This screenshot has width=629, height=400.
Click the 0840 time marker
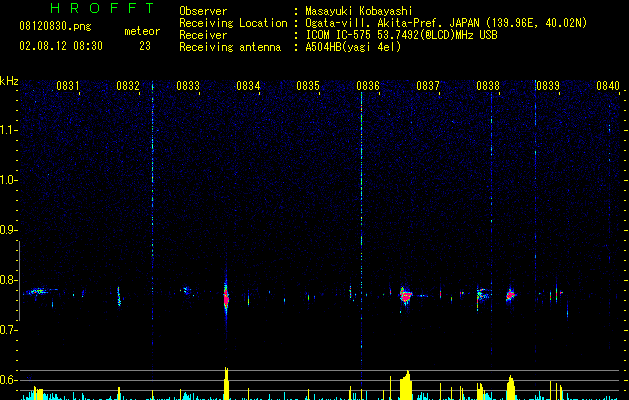click(x=608, y=86)
